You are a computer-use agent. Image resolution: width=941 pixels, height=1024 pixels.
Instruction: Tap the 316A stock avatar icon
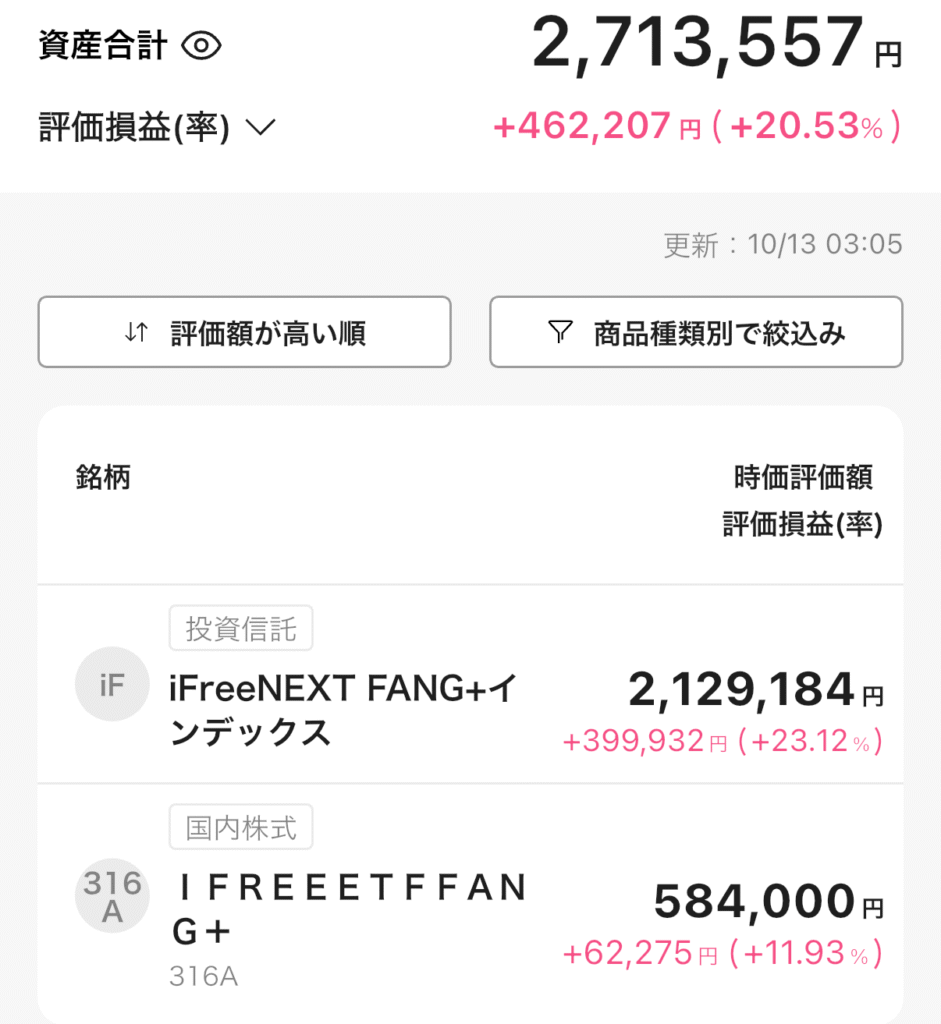(112, 896)
